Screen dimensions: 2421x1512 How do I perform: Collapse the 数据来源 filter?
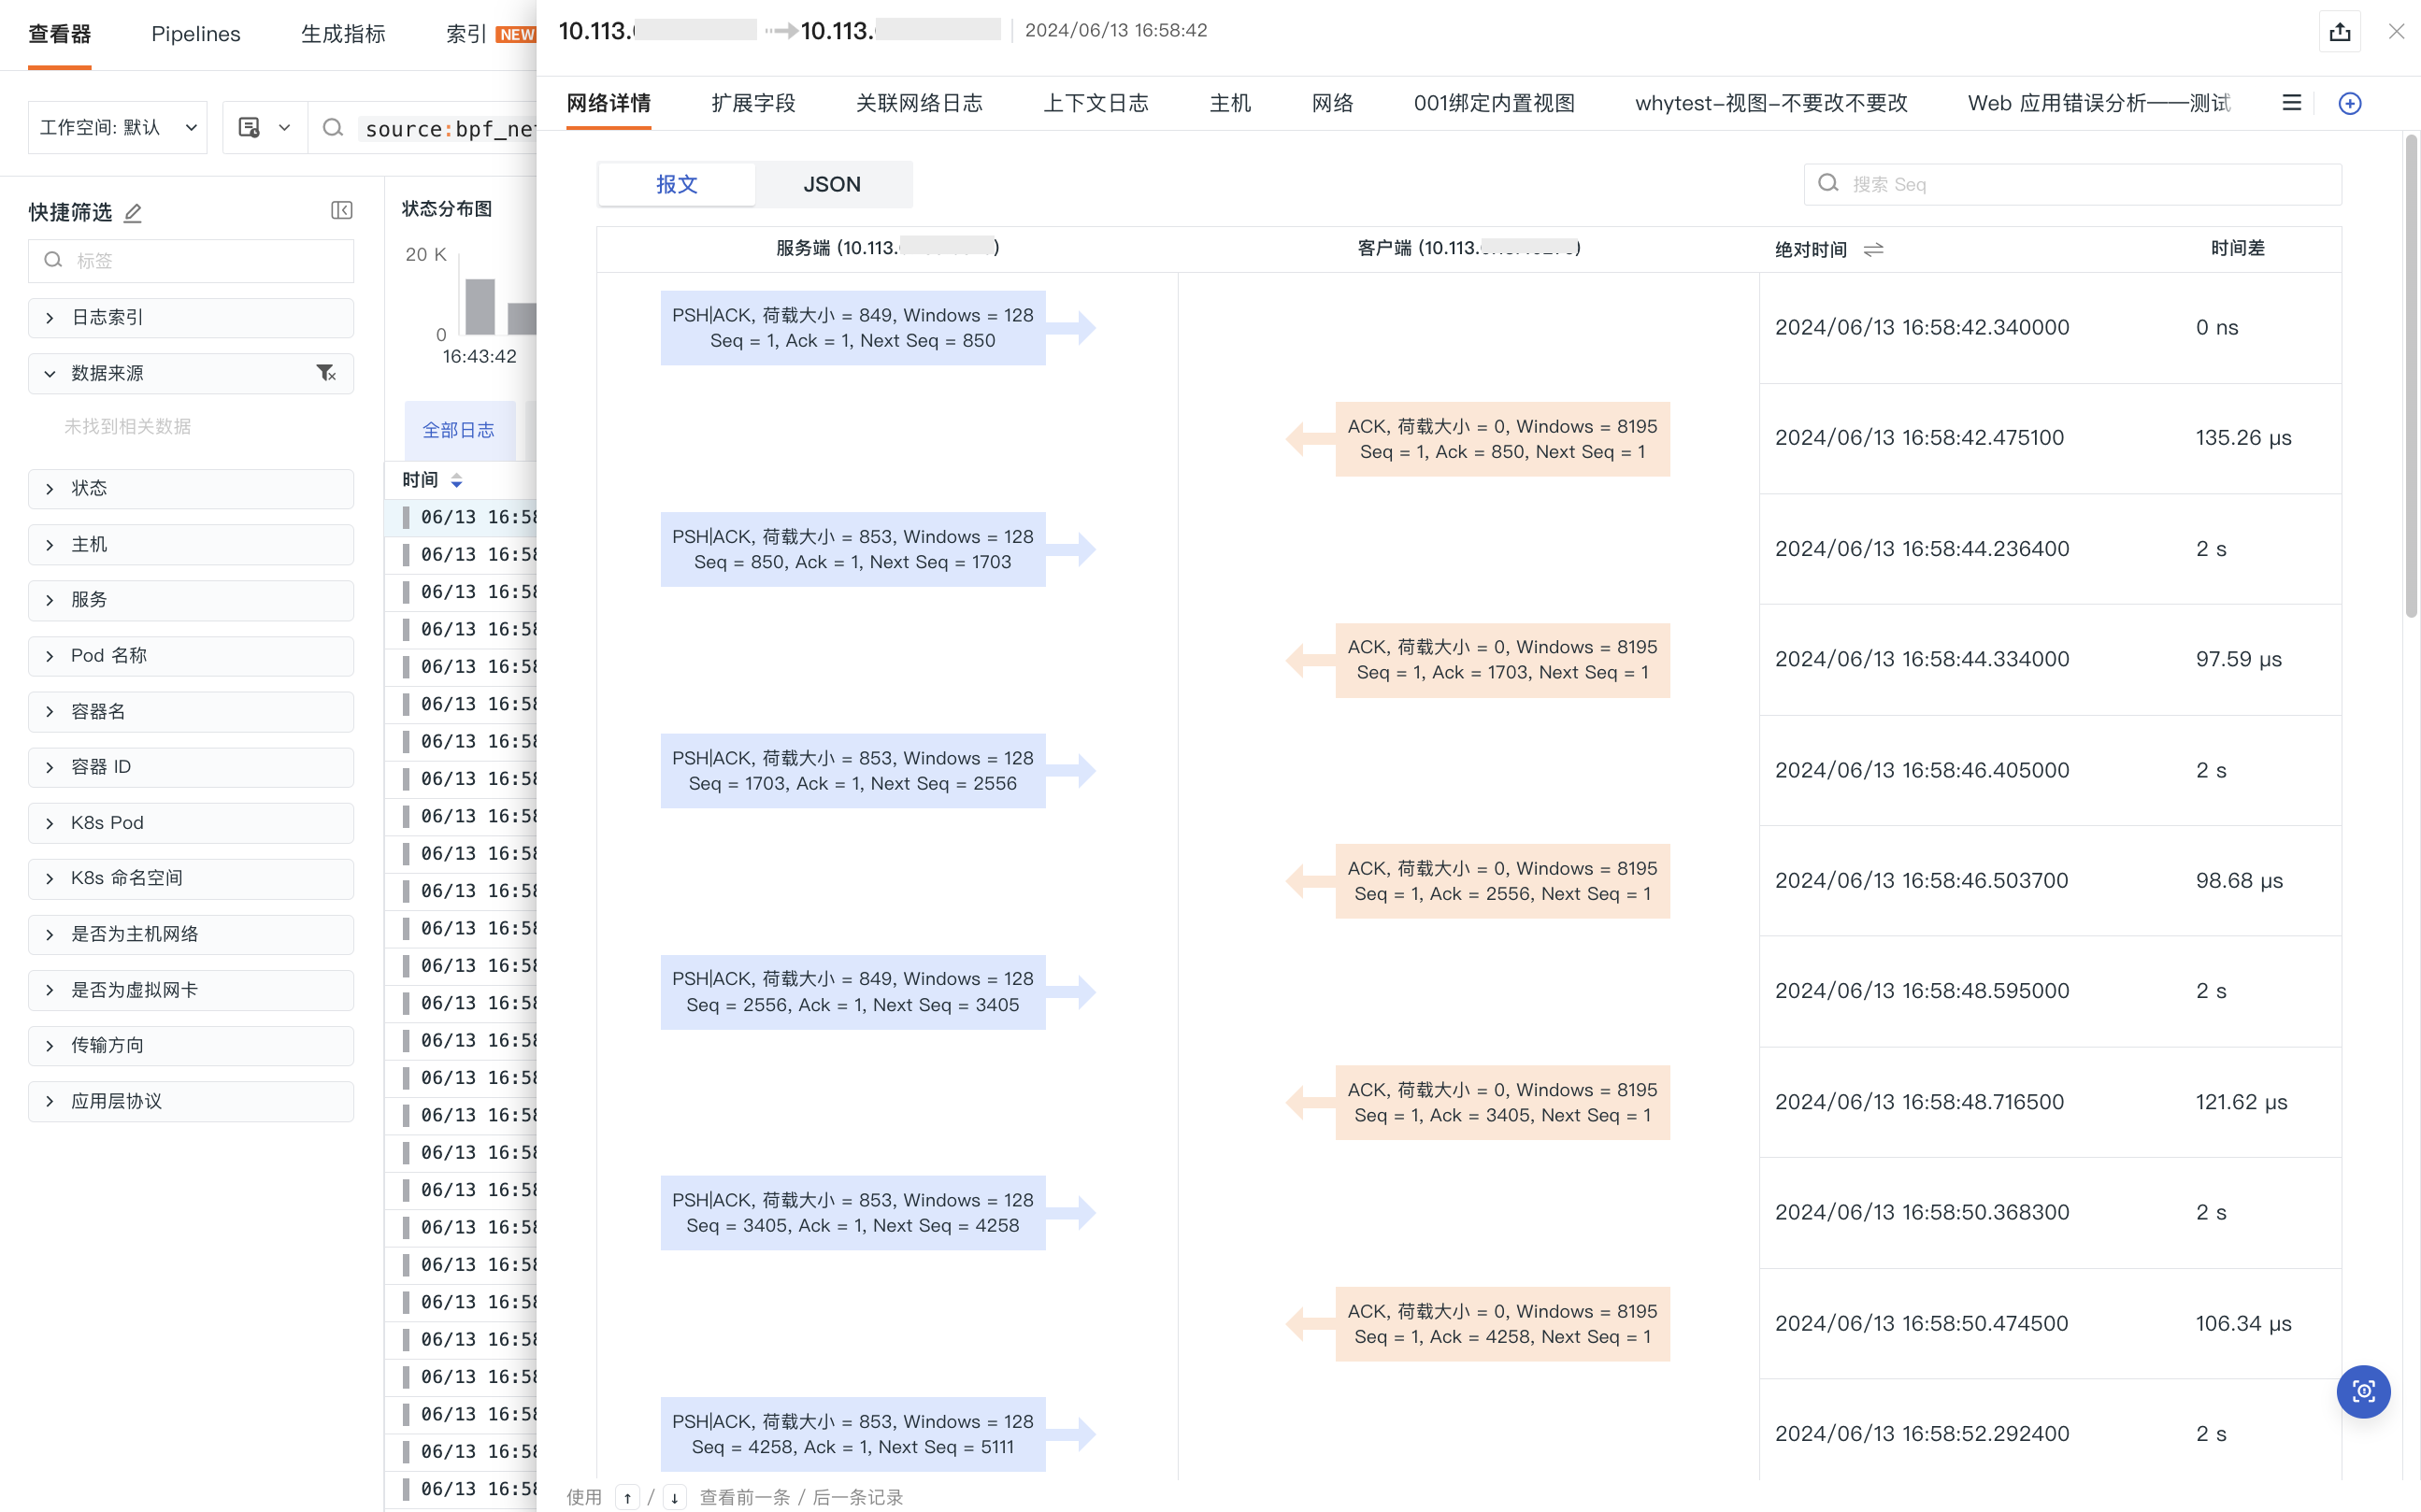[191, 373]
